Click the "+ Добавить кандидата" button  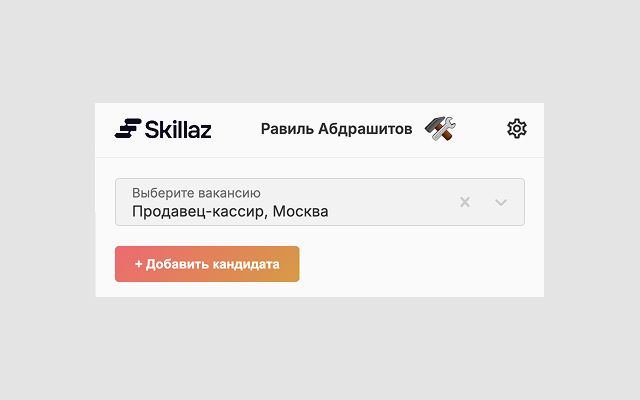[207, 264]
